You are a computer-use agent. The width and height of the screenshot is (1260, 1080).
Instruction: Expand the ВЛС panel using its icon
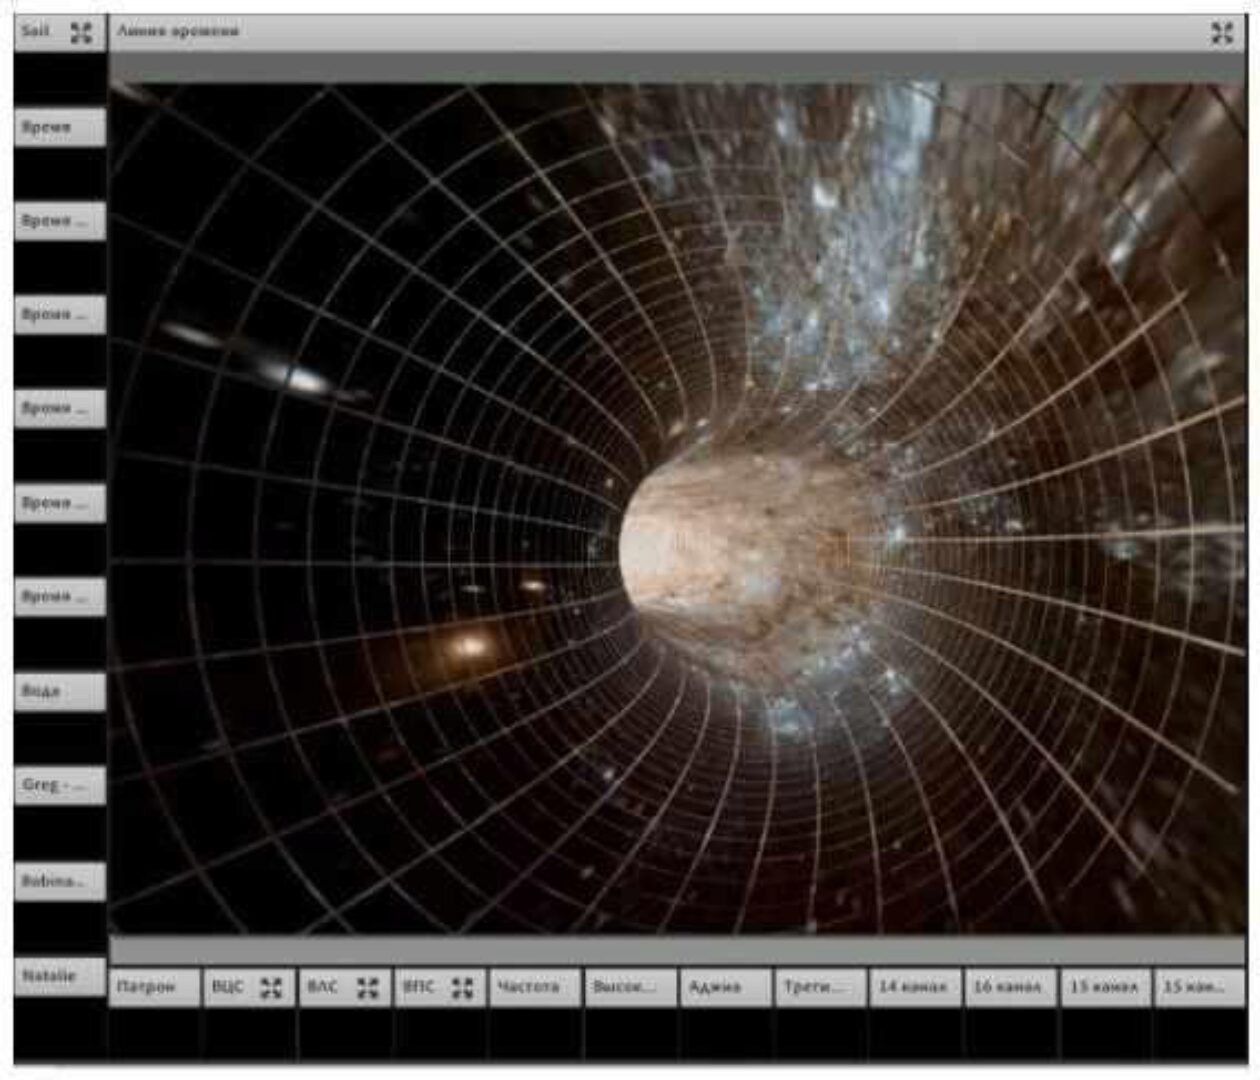pos(368,988)
